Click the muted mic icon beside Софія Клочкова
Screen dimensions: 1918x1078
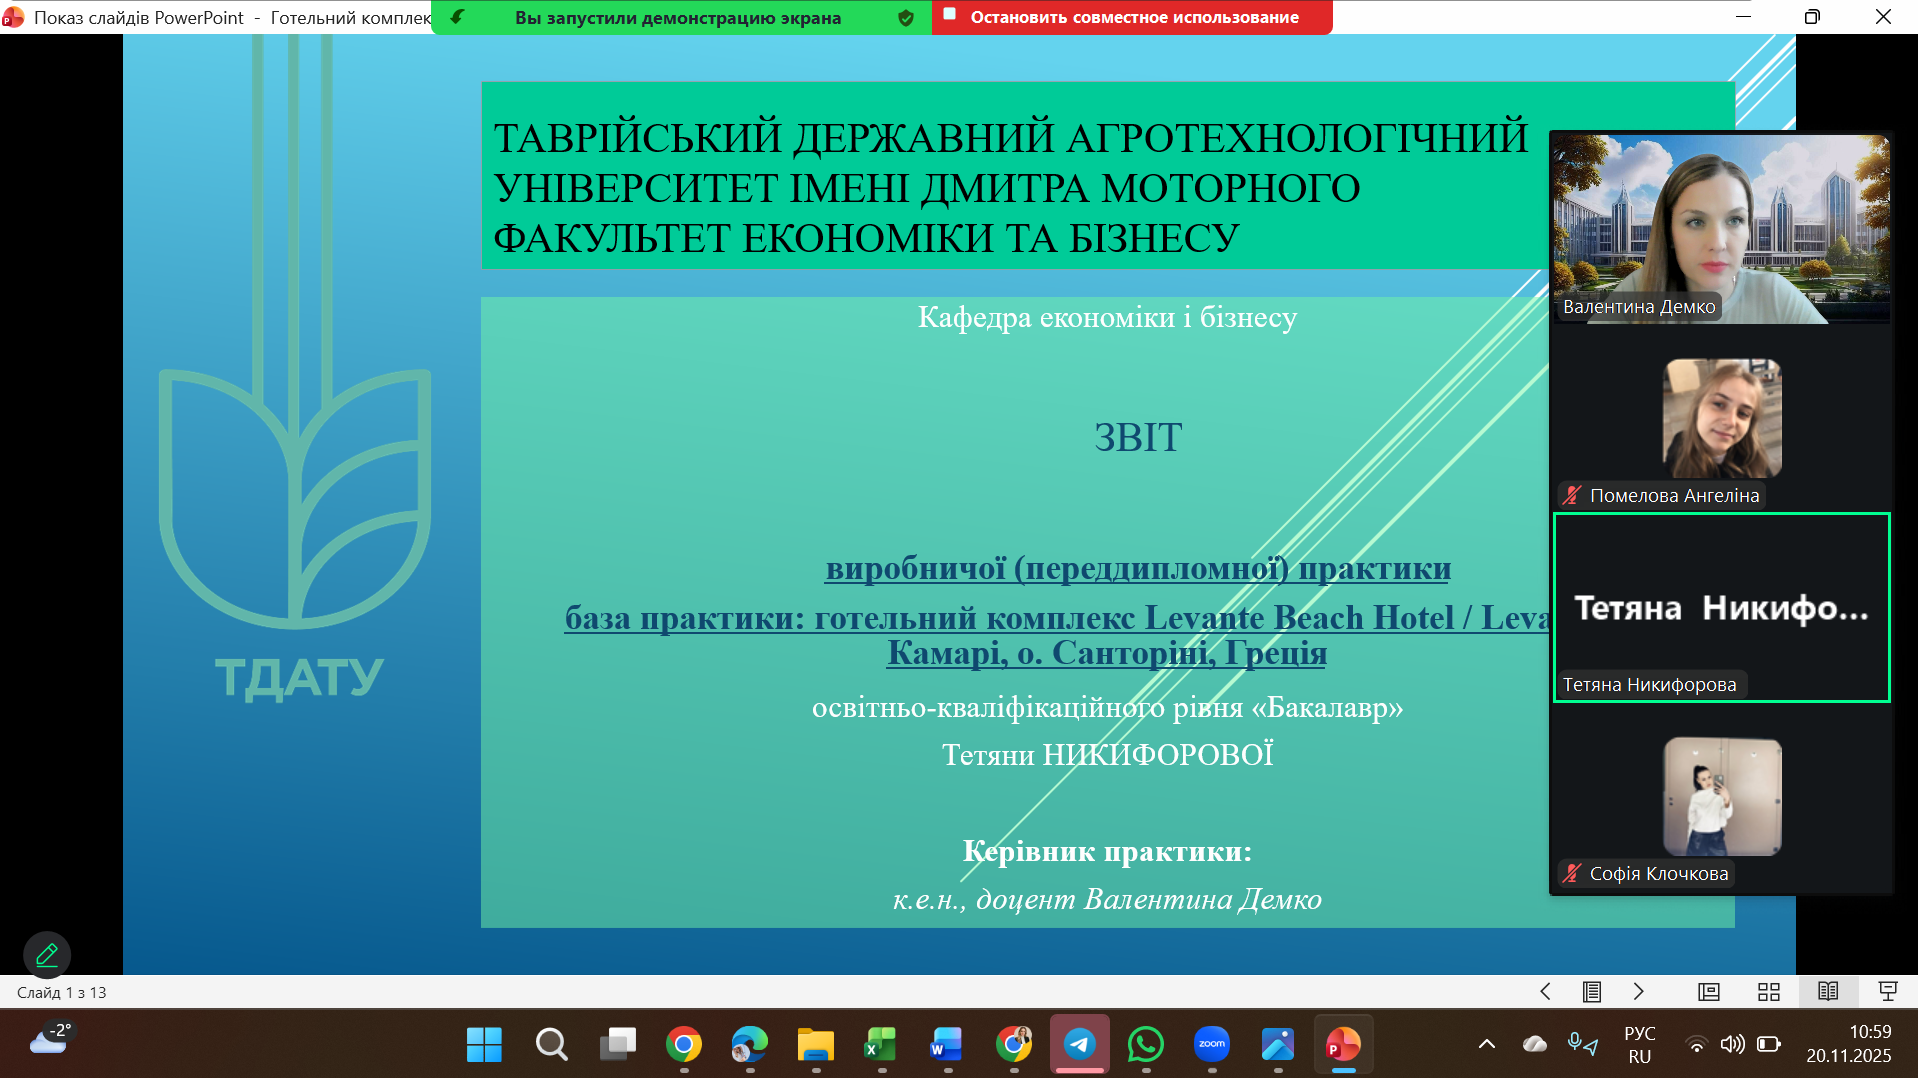[1572, 873]
